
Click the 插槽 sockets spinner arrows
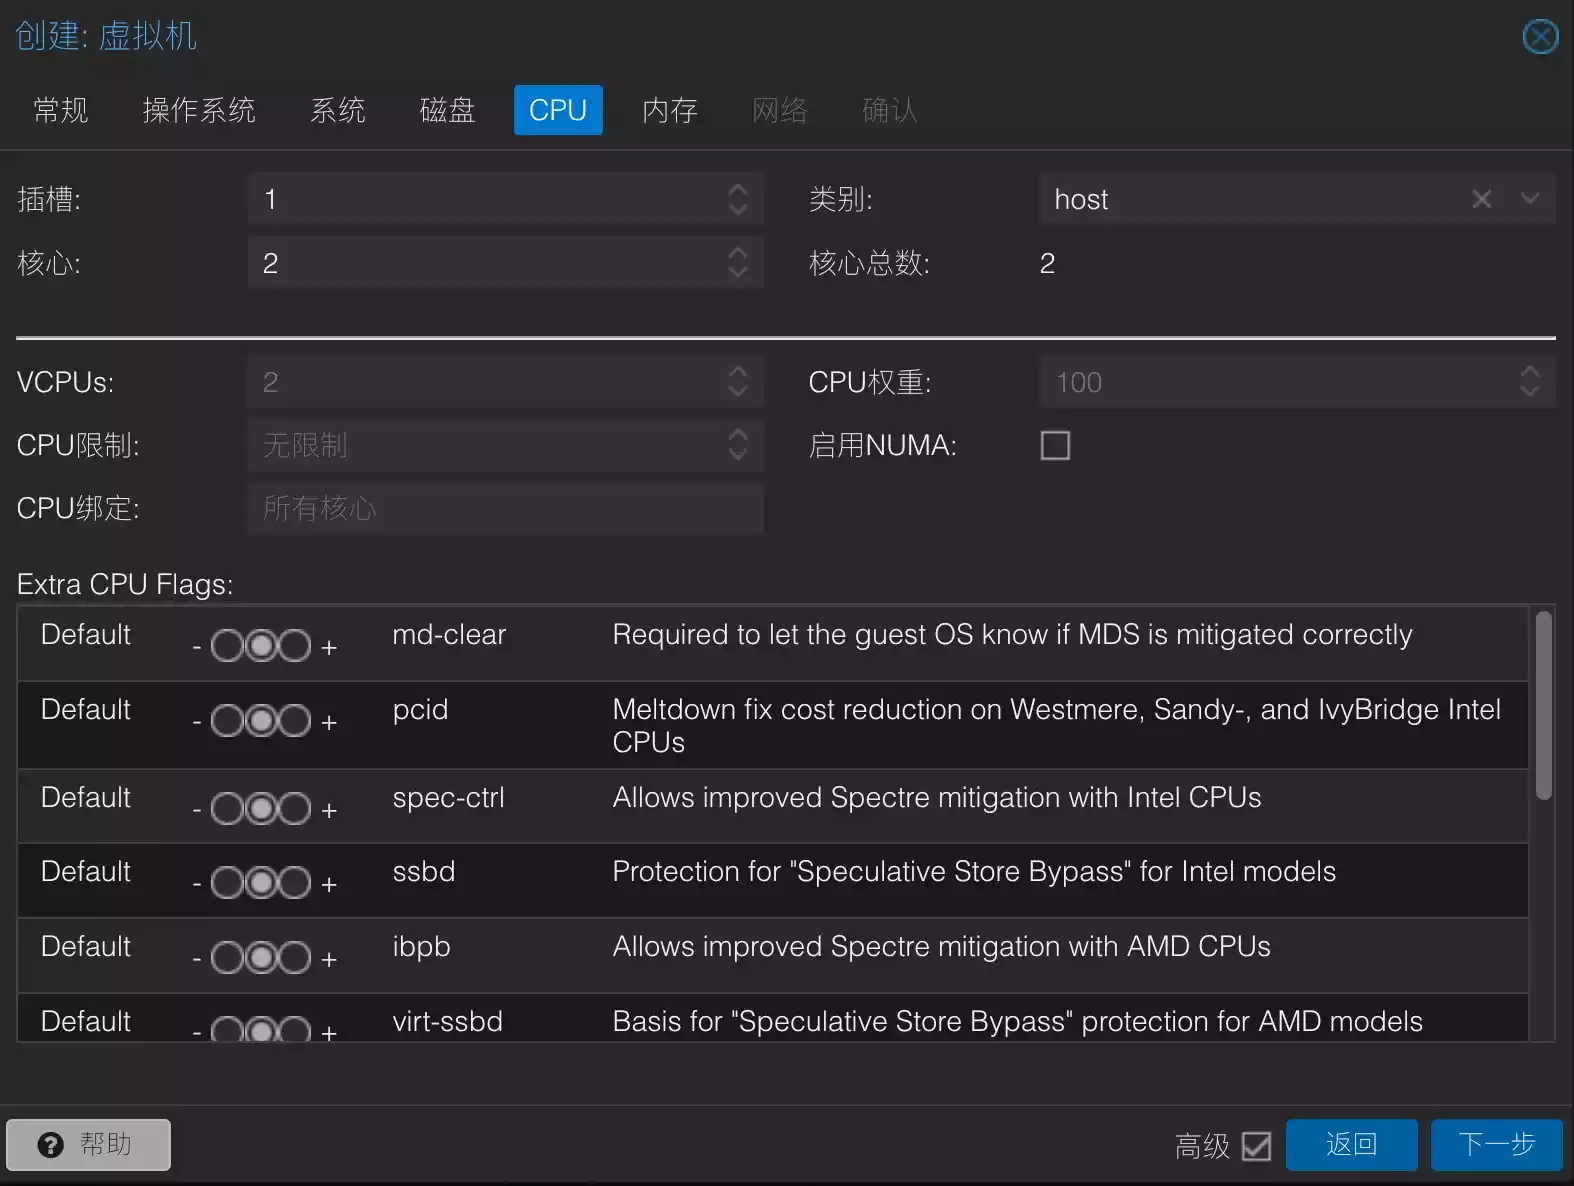coord(738,199)
